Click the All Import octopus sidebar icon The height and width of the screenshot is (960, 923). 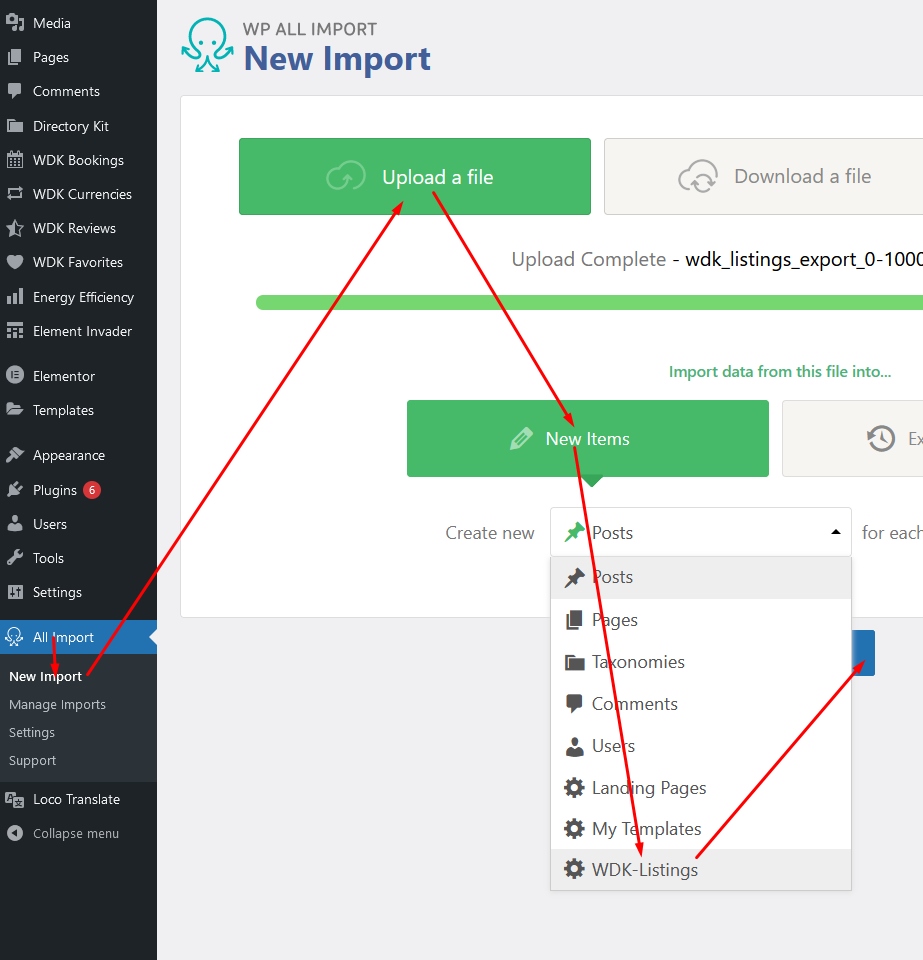(x=15, y=637)
